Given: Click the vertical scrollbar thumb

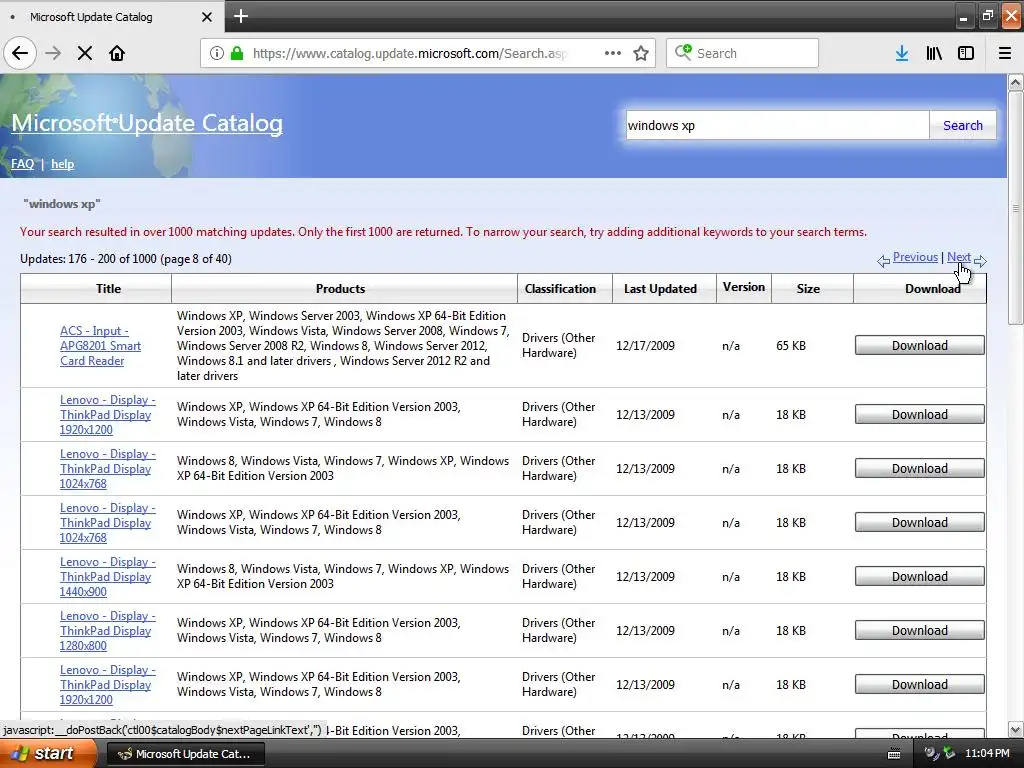Looking at the screenshot, I should click(x=1016, y=208).
